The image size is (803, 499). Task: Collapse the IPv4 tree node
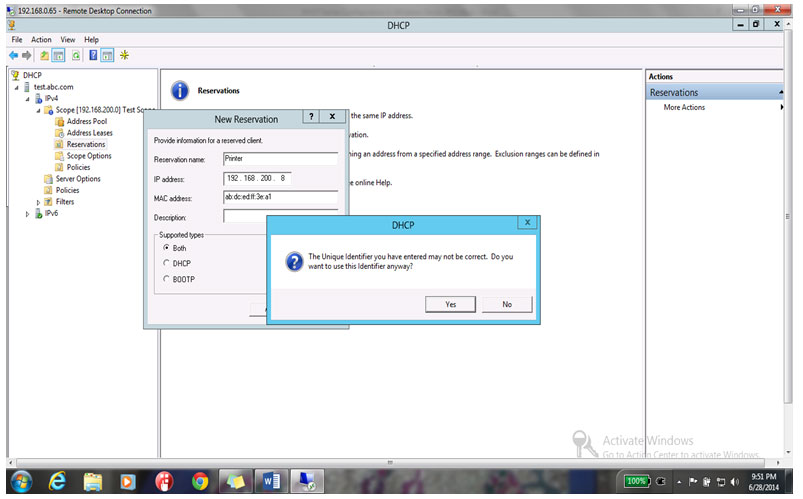(28, 99)
